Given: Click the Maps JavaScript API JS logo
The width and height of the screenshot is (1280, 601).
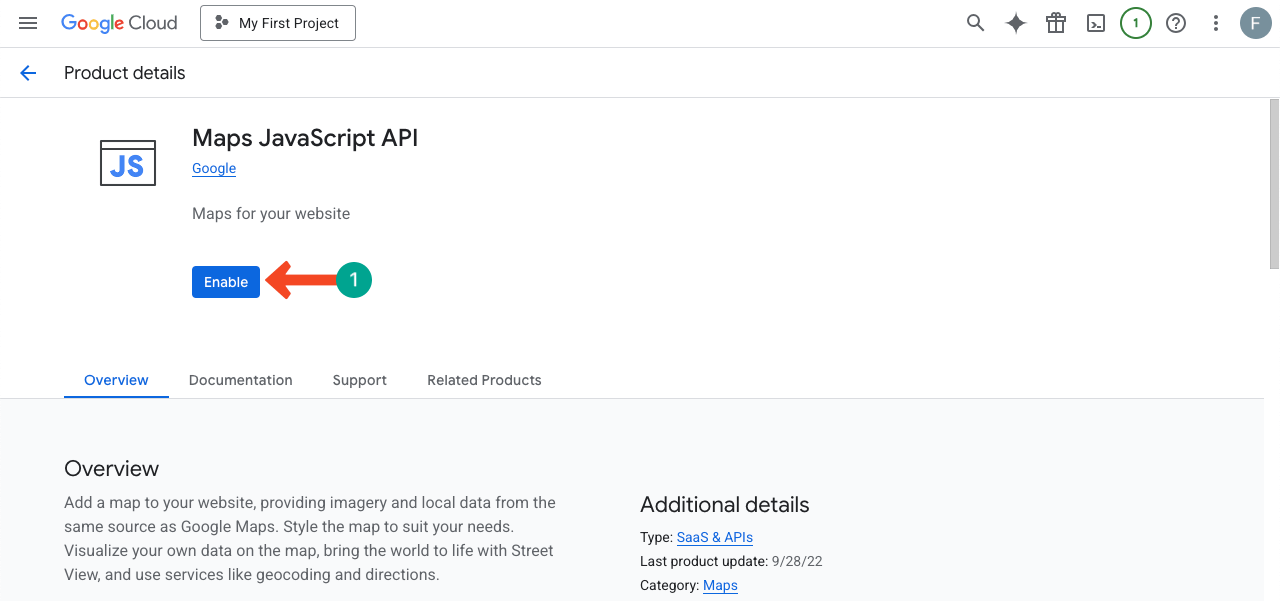Looking at the screenshot, I should tap(128, 163).
